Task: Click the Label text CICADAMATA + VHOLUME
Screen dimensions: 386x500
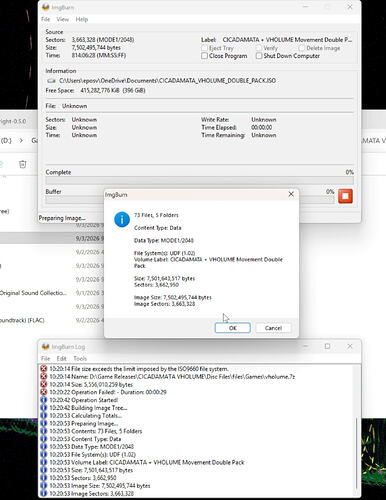Action: [287, 40]
